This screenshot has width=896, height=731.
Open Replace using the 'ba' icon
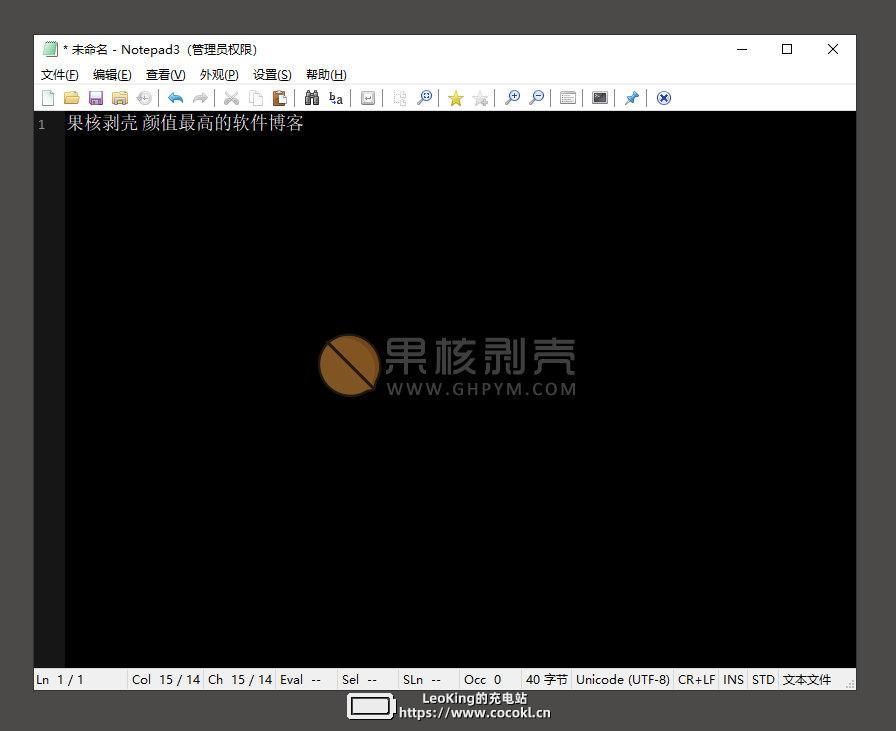[x=336, y=98]
